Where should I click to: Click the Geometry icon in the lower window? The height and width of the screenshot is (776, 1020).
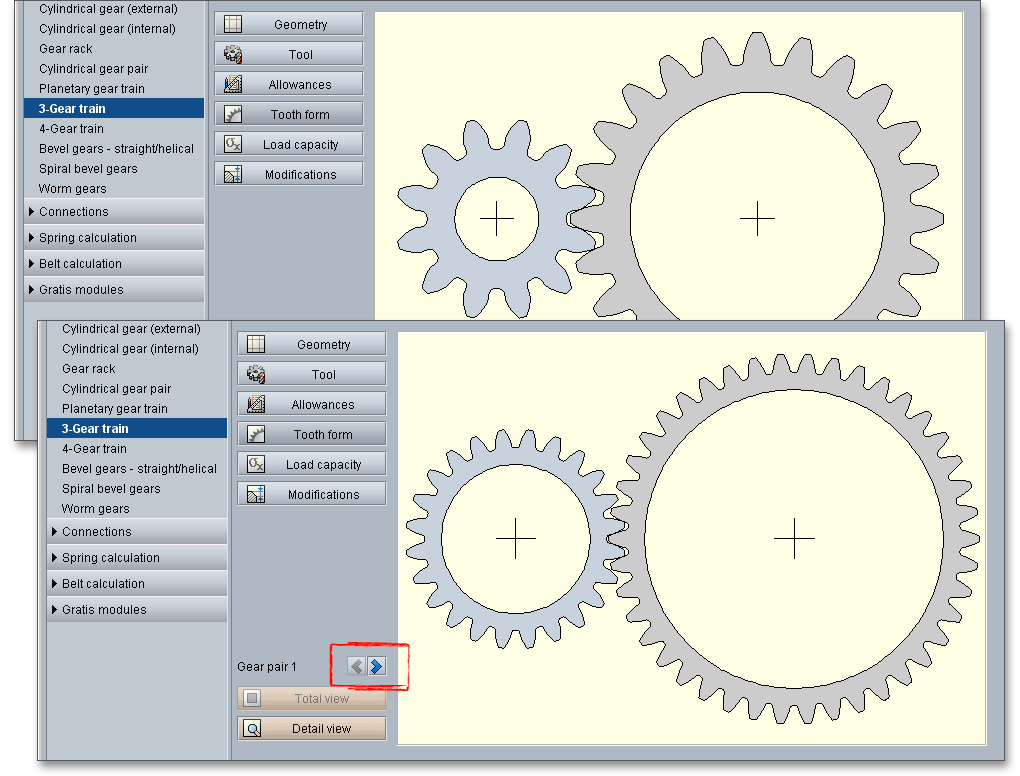pos(256,345)
